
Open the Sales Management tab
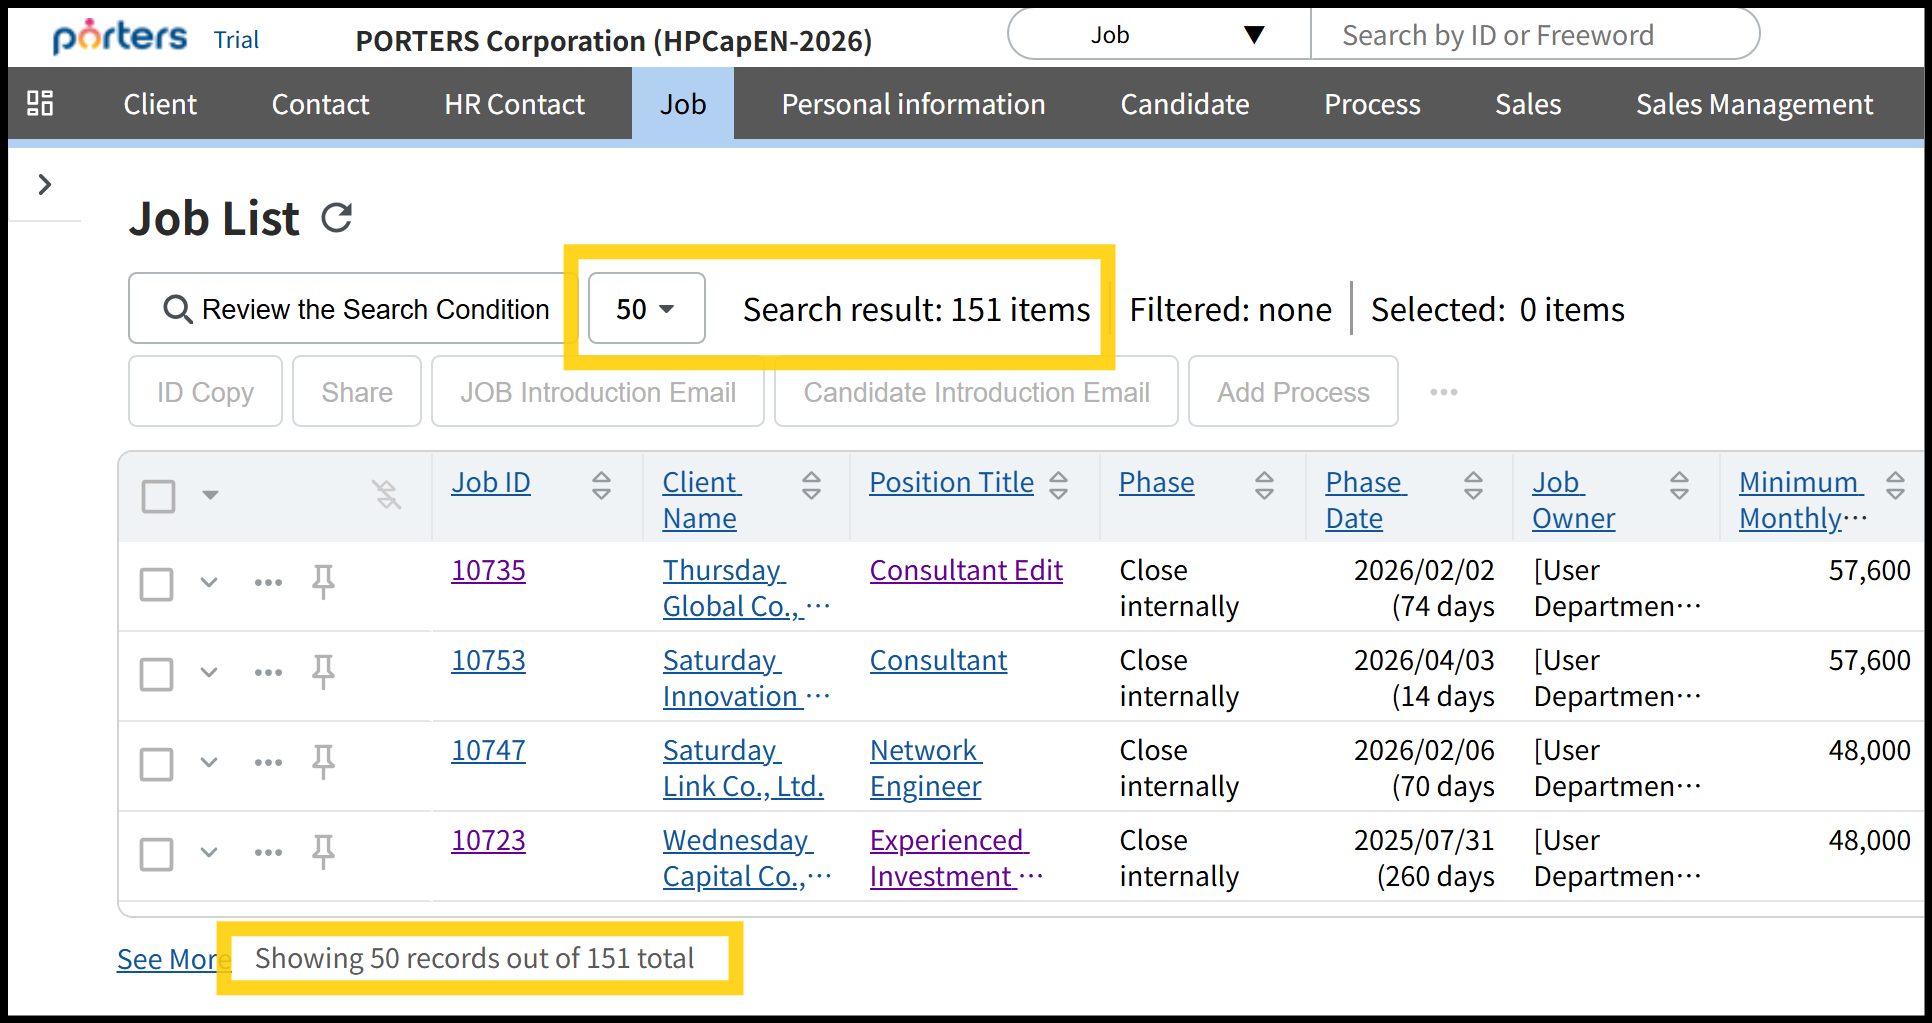pos(1754,104)
